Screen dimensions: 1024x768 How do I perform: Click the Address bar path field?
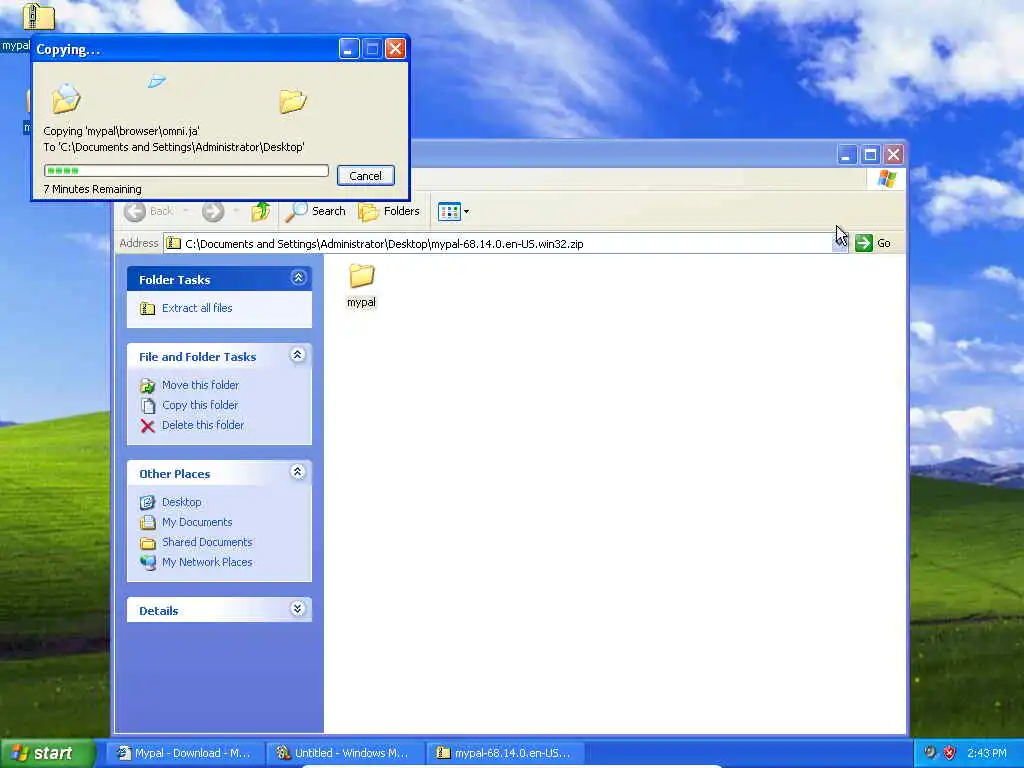tap(498, 244)
